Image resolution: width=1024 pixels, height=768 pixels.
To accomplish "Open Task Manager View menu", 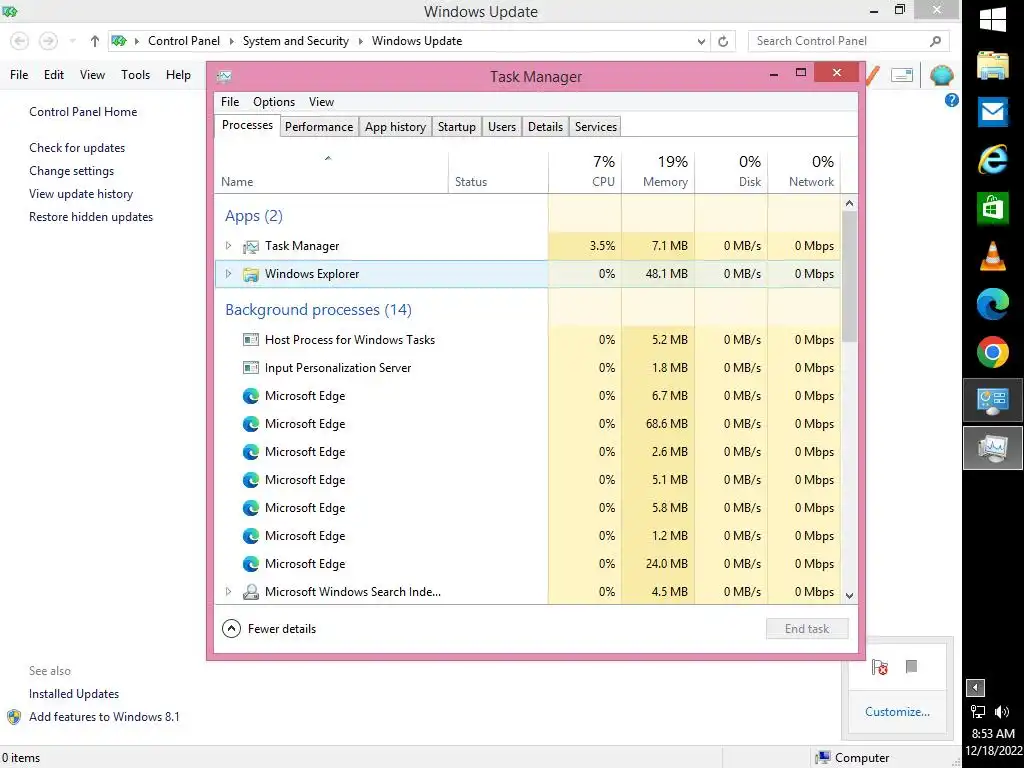I will (321, 102).
